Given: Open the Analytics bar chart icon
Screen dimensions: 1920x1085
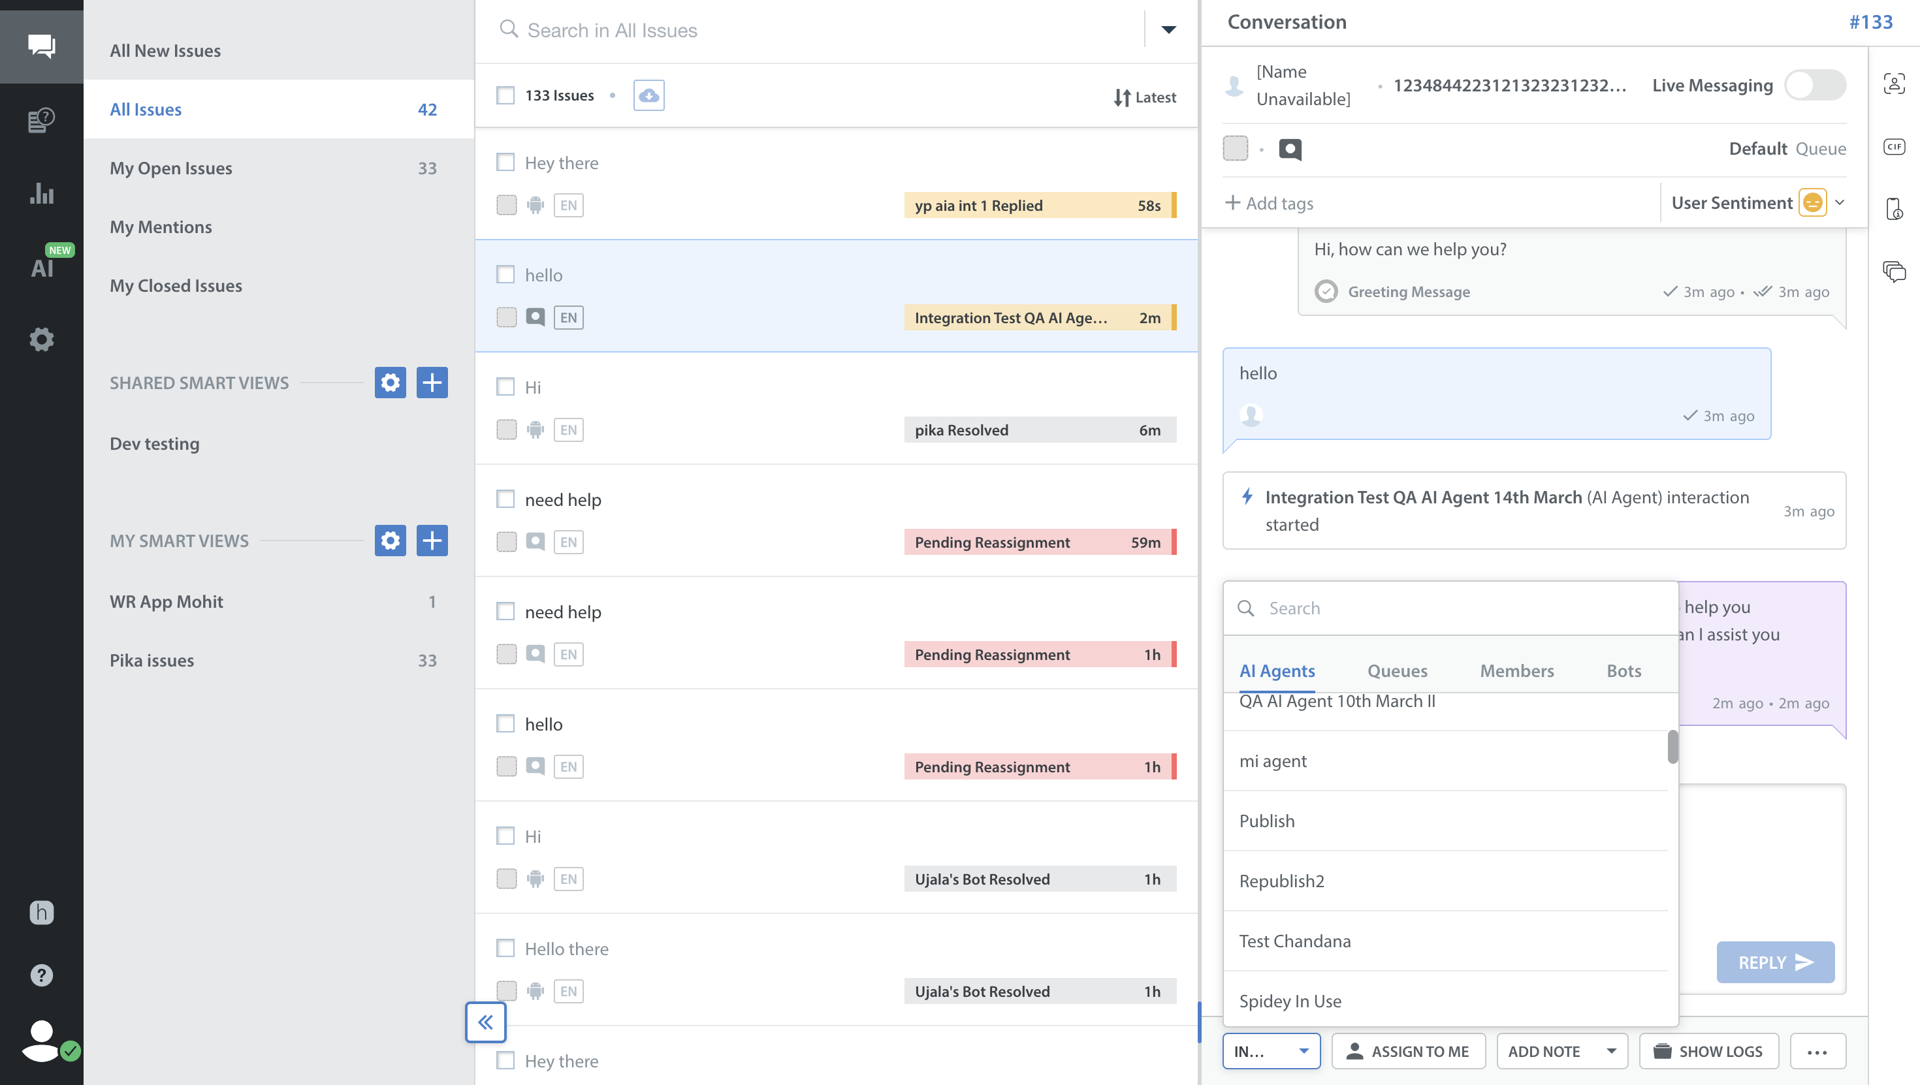Looking at the screenshot, I should coord(41,193).
